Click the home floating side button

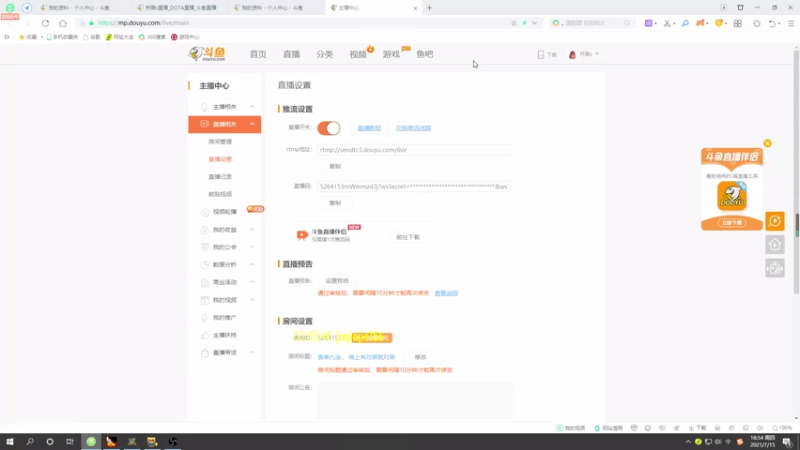pos(774,245)
